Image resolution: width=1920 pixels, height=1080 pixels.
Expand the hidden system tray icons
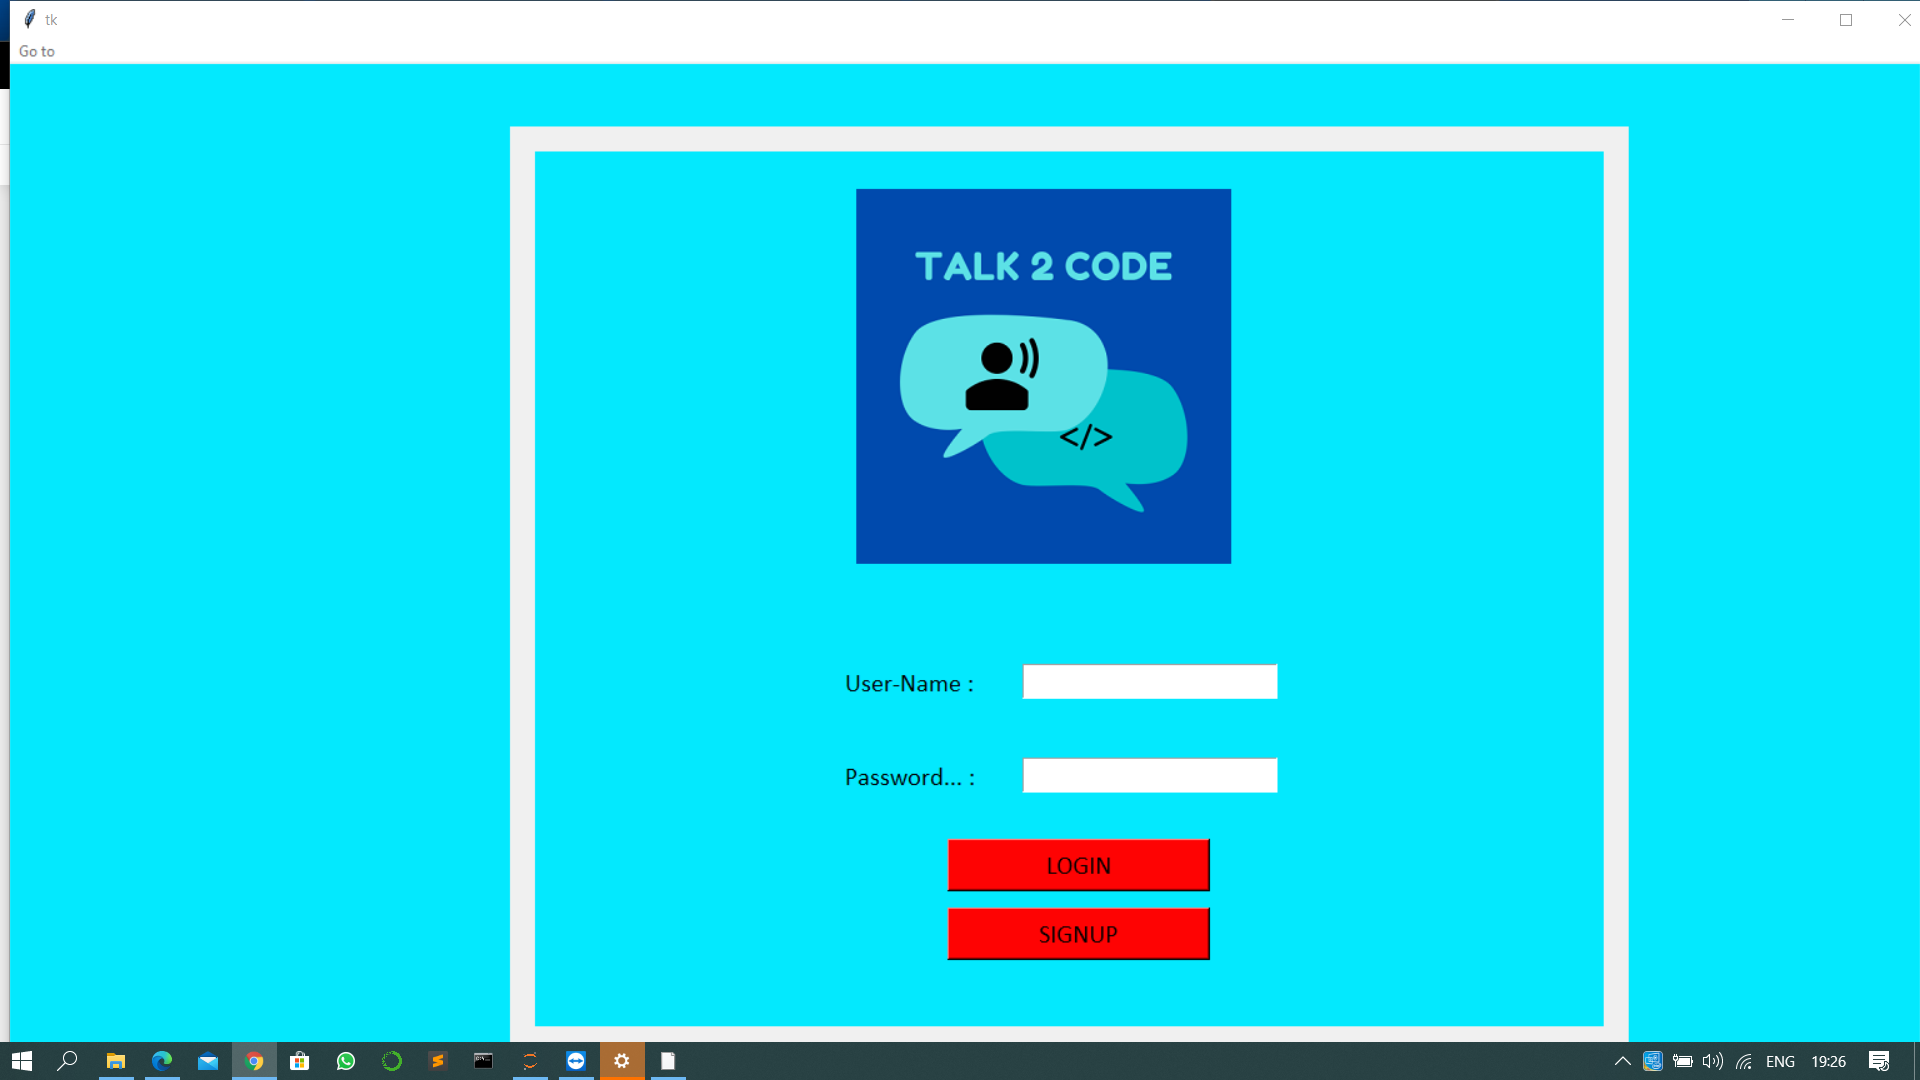tap(1622, 1061)
